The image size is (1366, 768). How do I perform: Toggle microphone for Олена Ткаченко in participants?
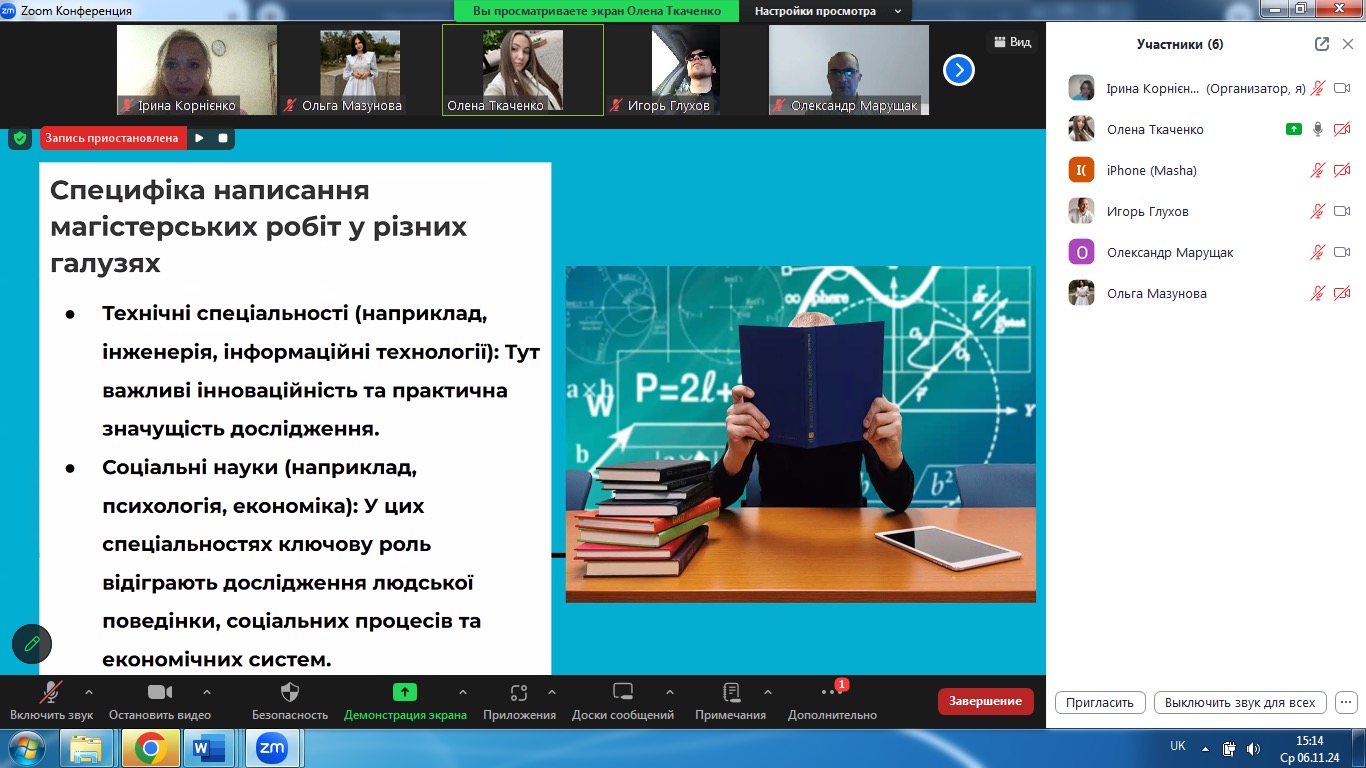tap(1318, 129)
